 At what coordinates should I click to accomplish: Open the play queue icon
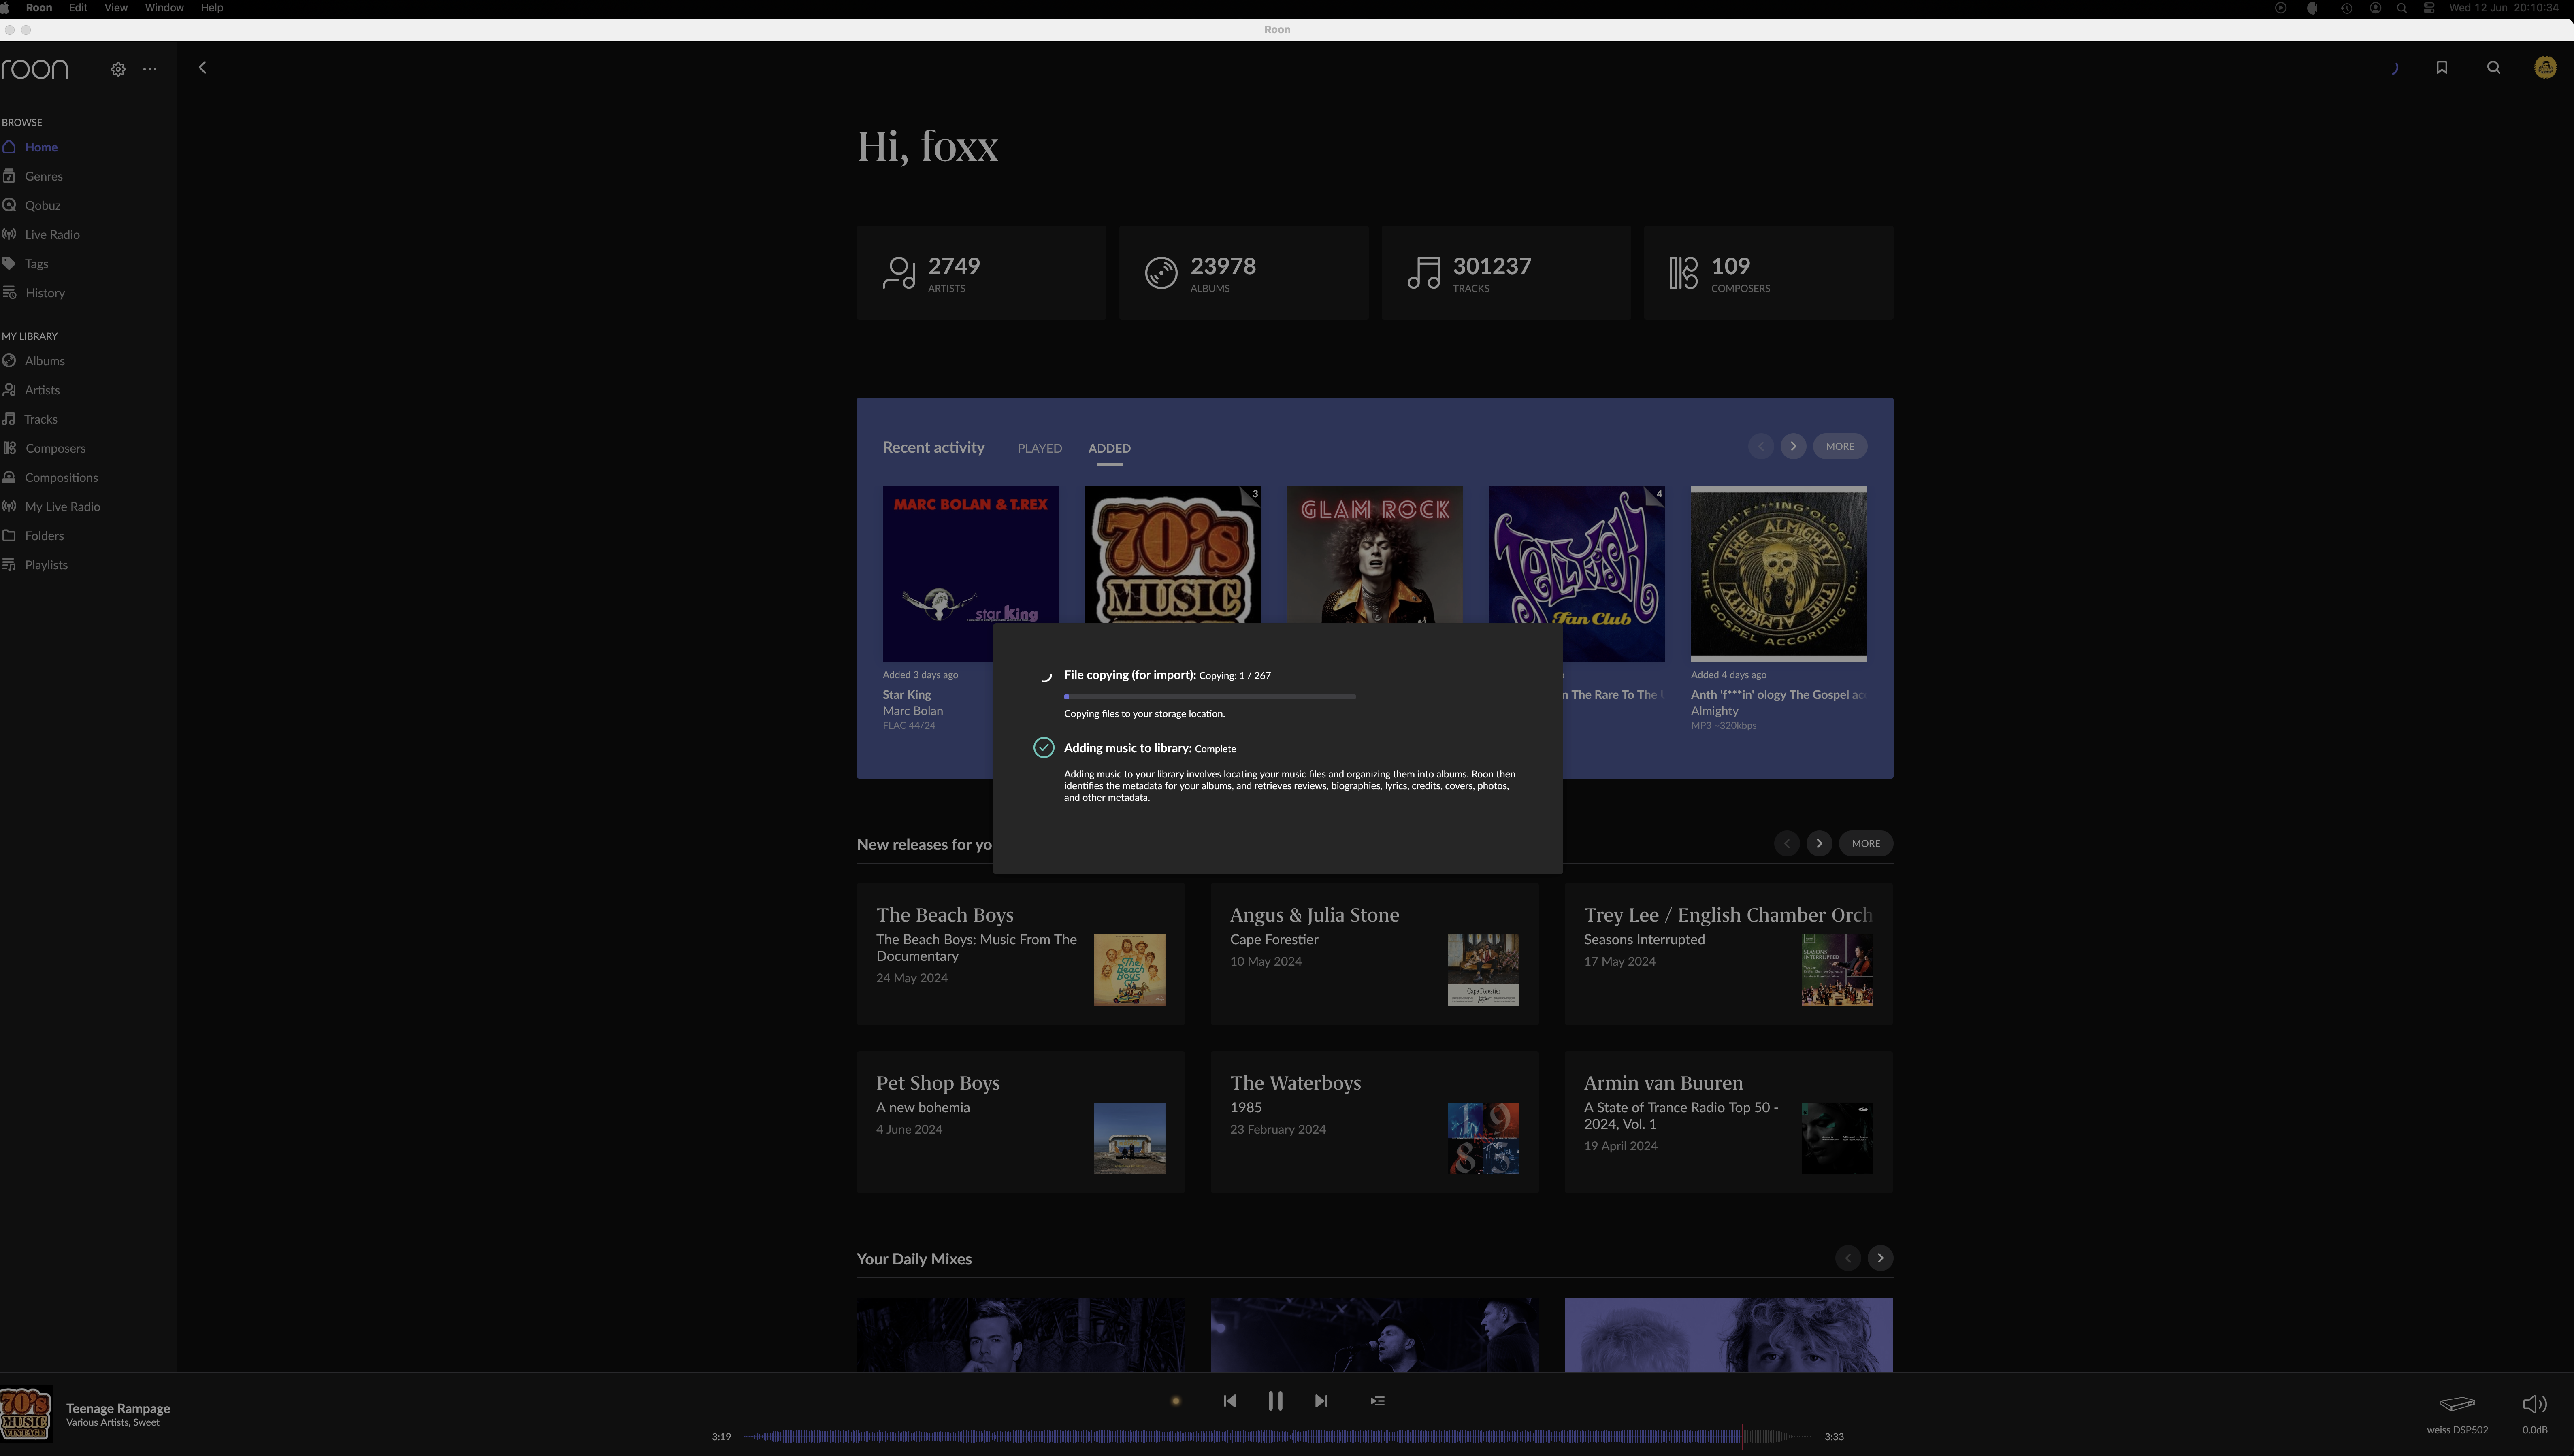click(x=1377, y=1401)
